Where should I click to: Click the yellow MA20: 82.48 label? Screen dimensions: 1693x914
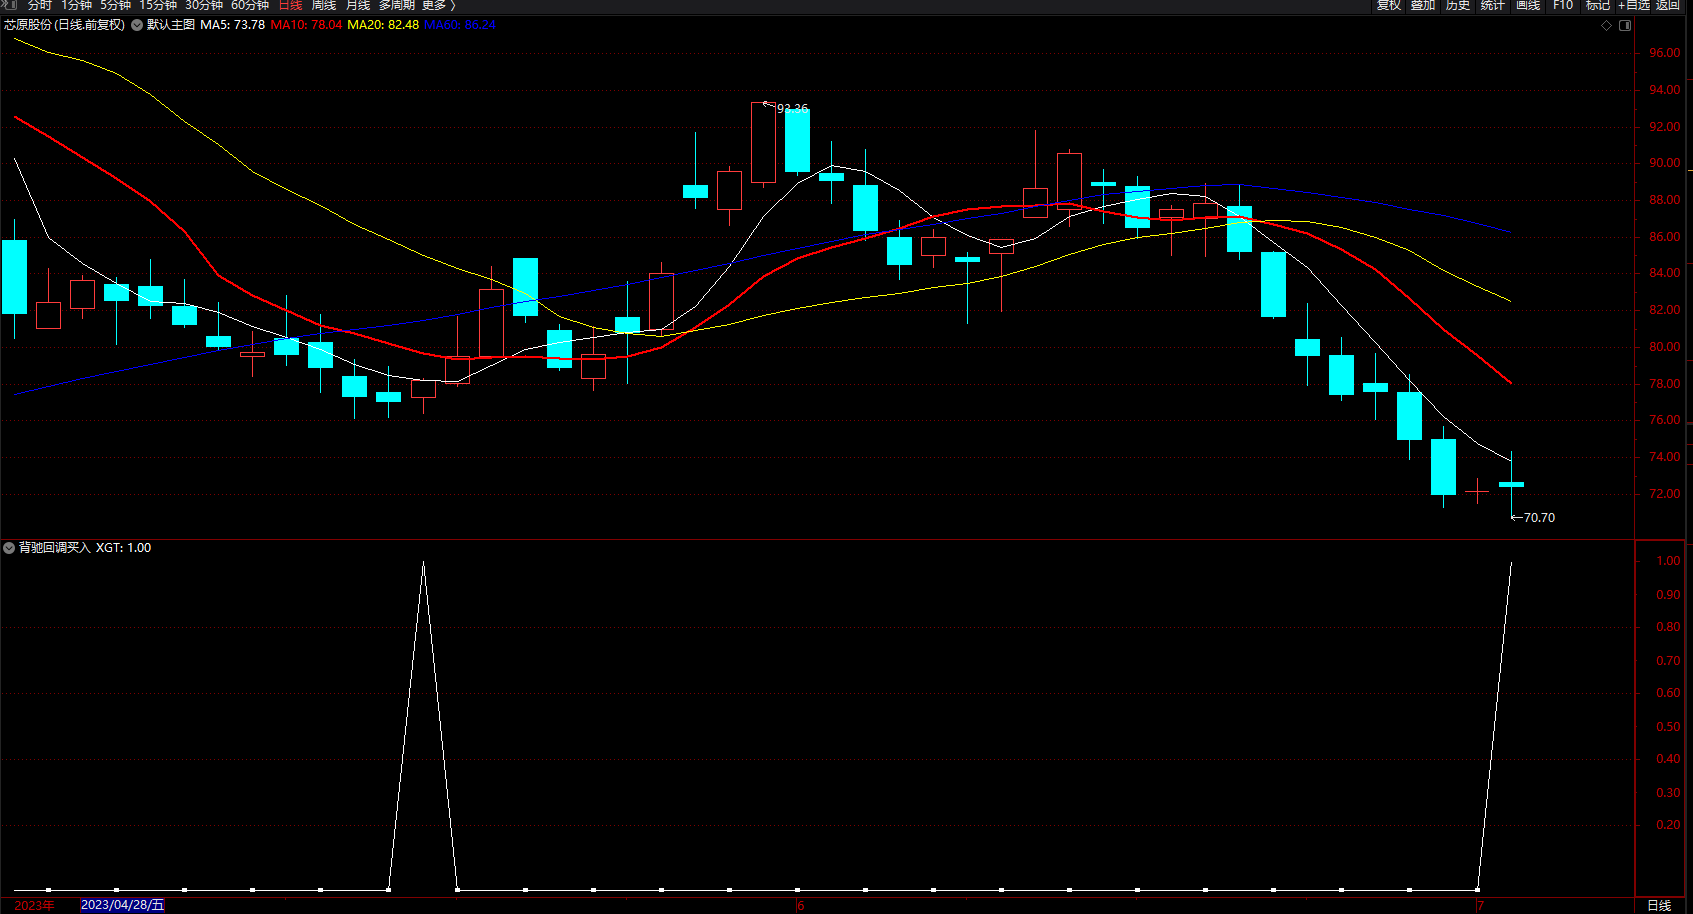383,25
